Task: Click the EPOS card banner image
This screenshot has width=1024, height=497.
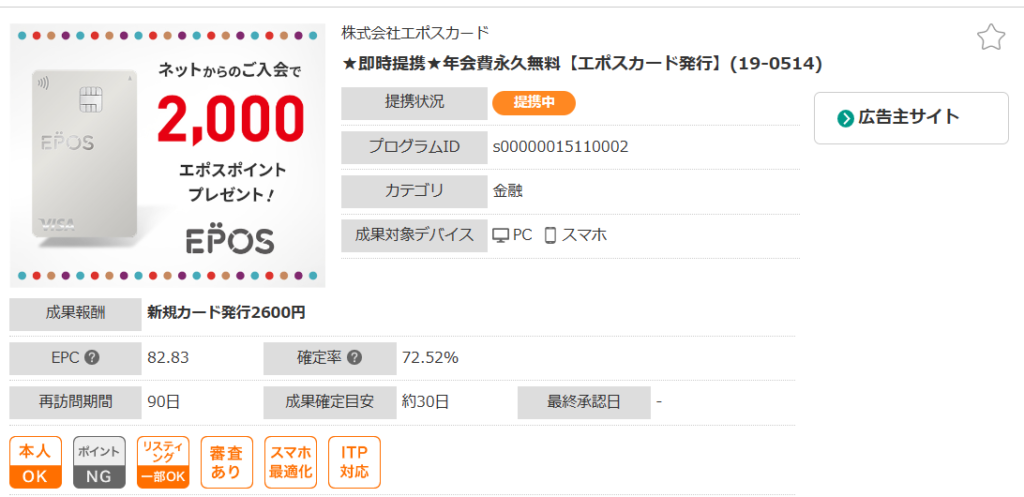Action: [168, 156]
